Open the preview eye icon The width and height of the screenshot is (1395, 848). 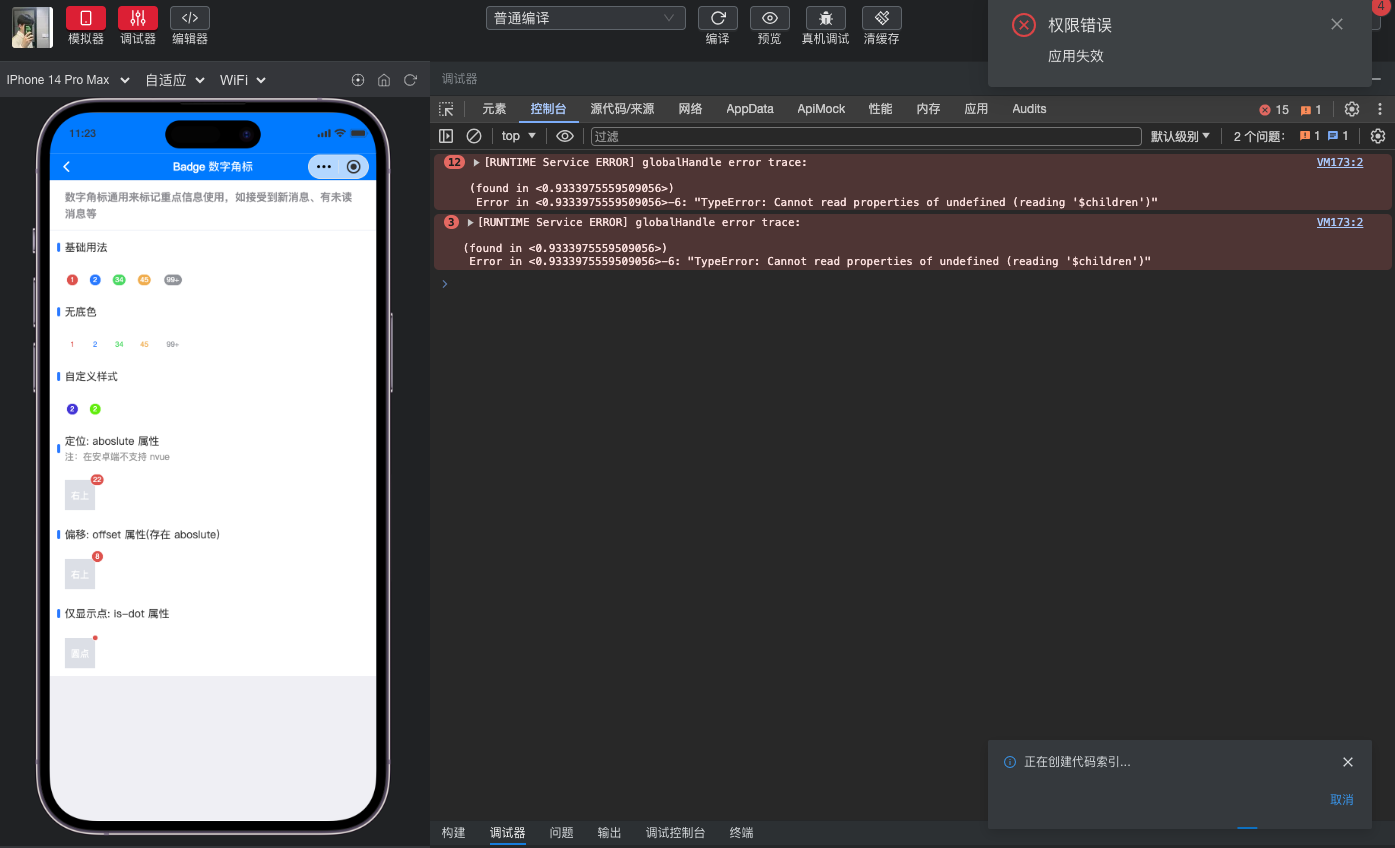(769, 18)
